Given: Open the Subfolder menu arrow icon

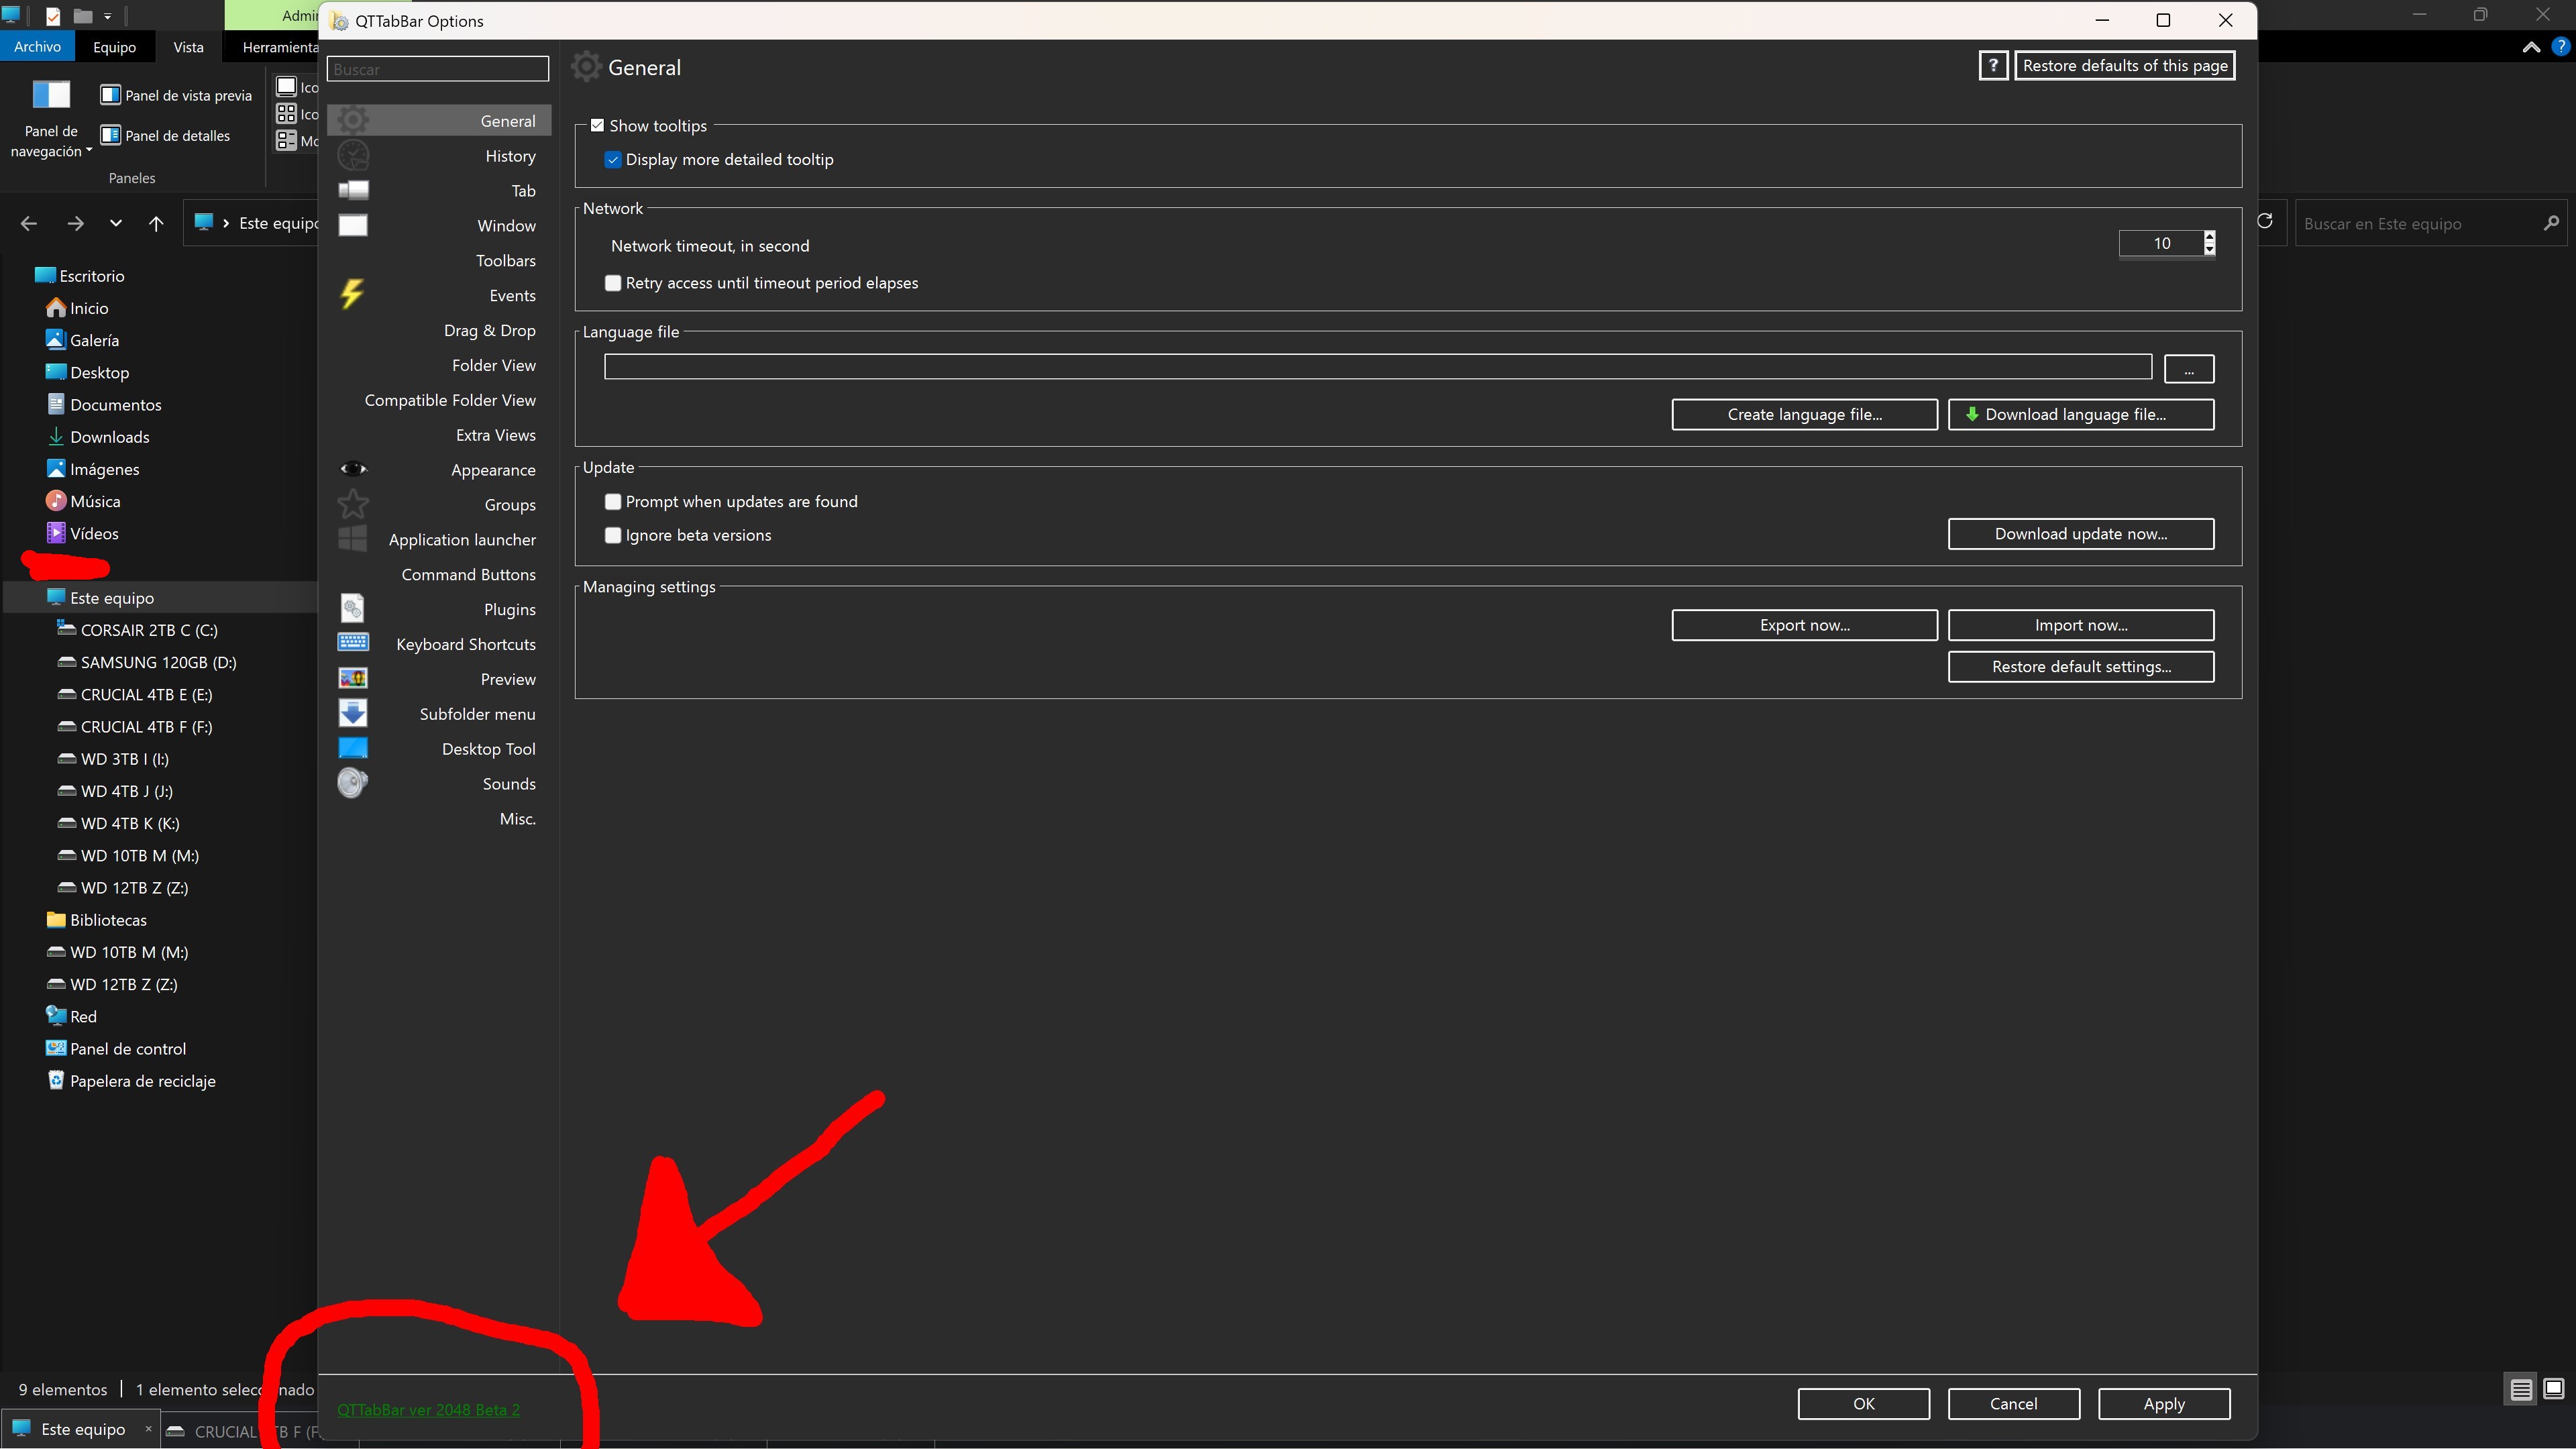Looking at the screenshot, I should (x=353, y=713).
